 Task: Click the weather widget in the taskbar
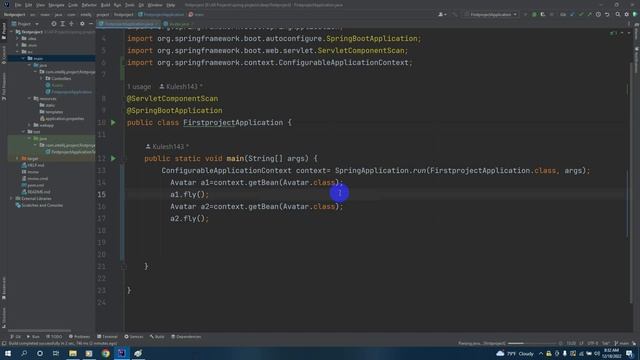(x=515, y=353)
